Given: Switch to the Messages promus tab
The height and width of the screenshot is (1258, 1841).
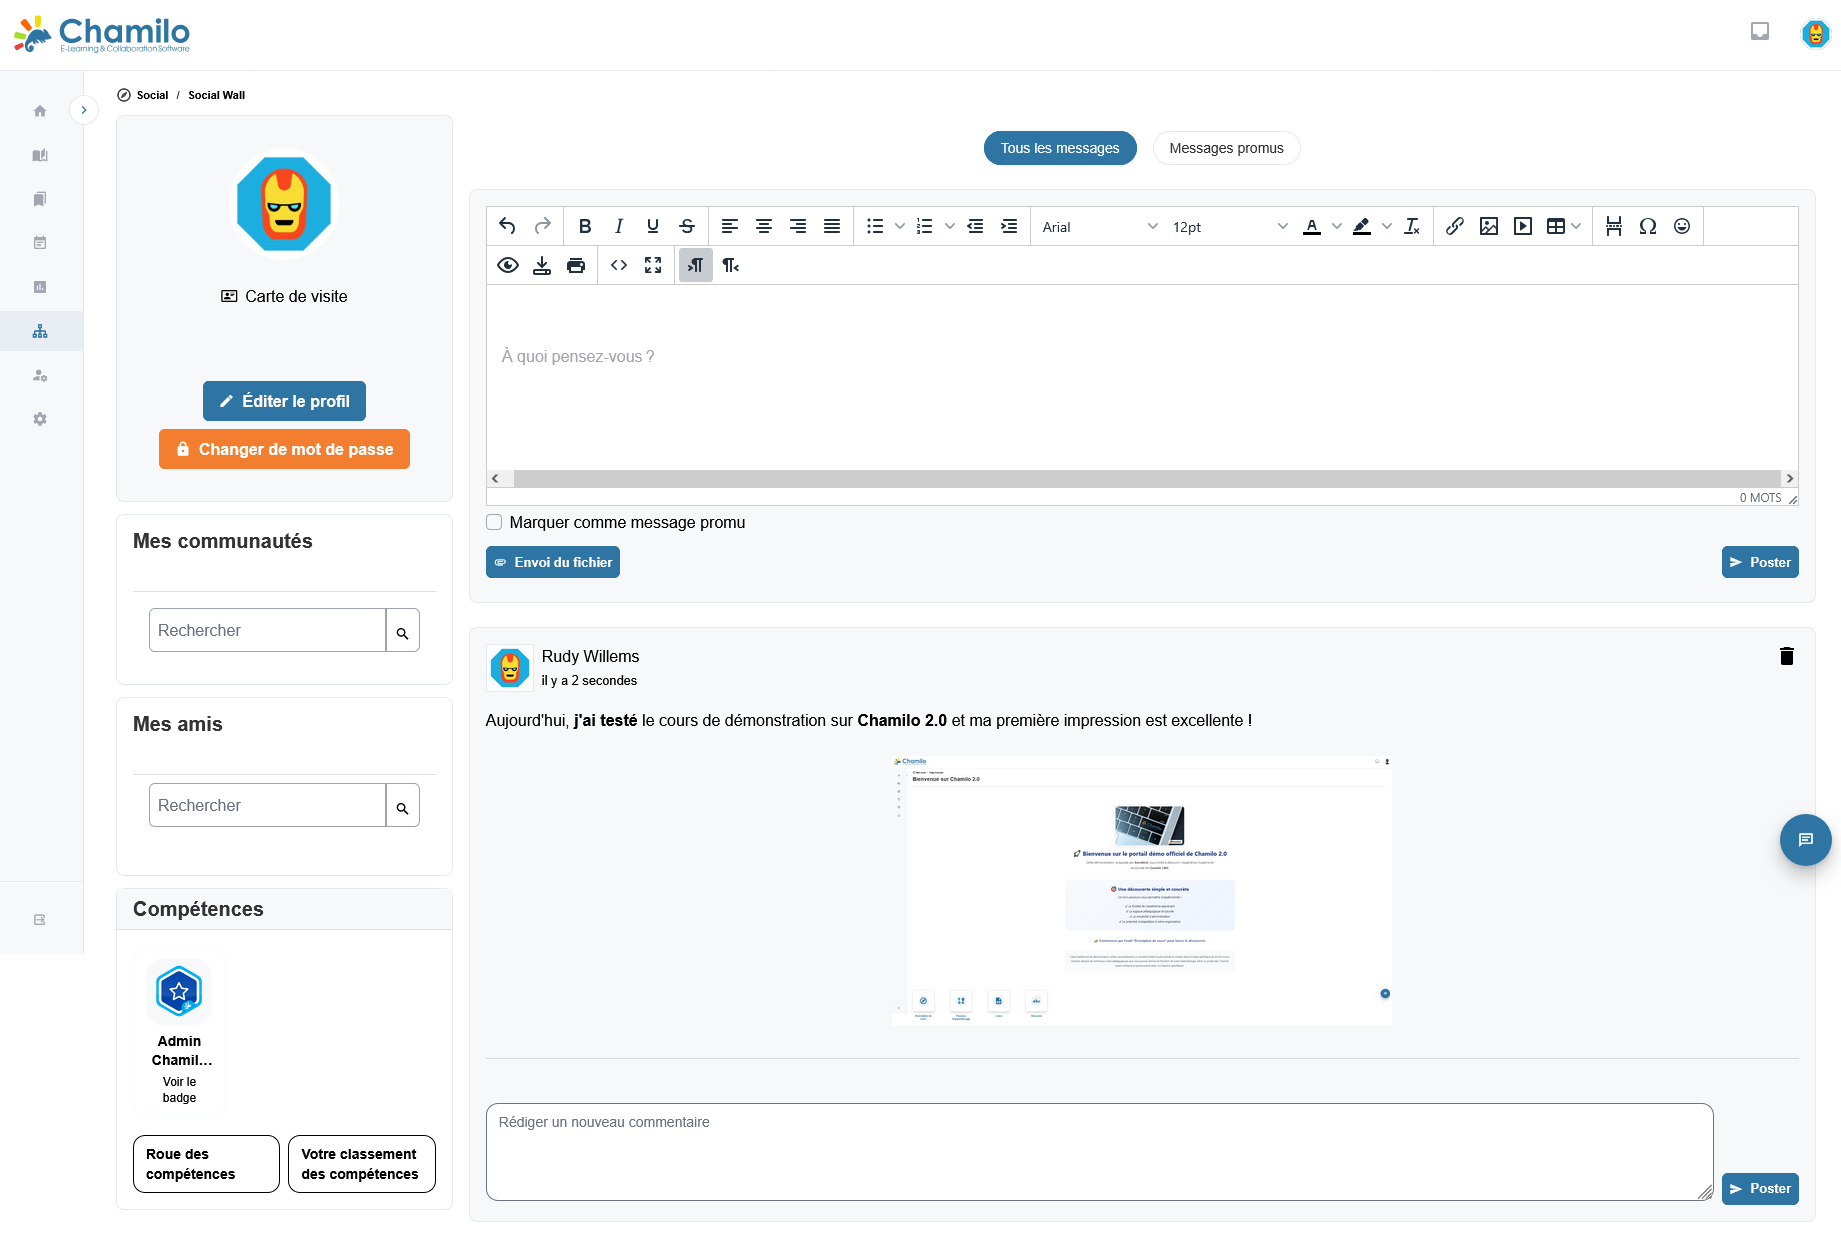Looking at the screenshot, I should [x=1226, y=148].
